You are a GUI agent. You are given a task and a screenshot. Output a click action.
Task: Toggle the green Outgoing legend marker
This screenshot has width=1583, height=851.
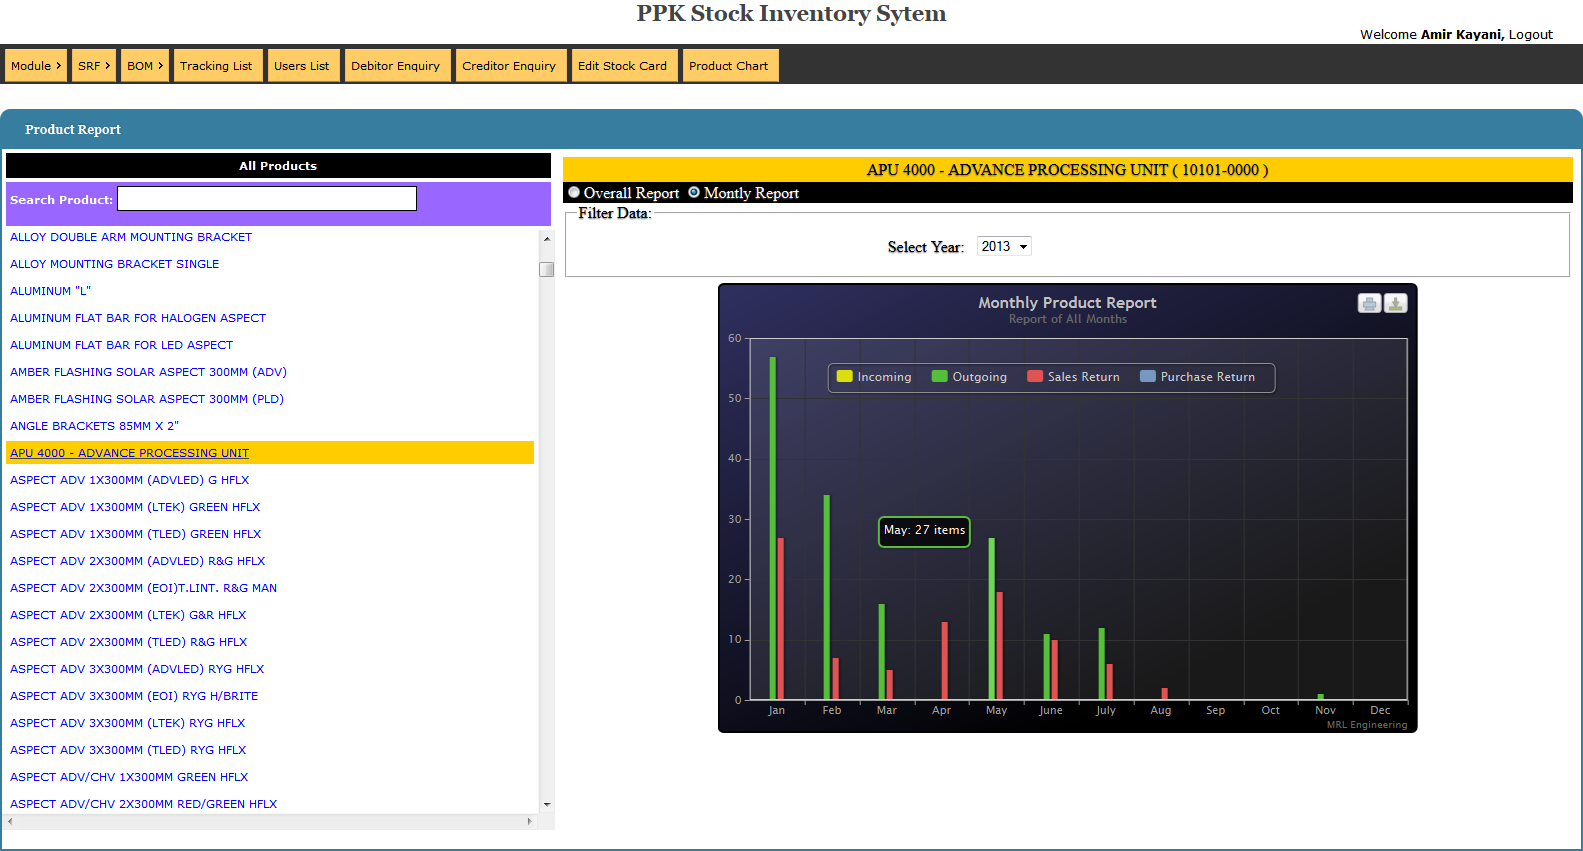point(939,377)
